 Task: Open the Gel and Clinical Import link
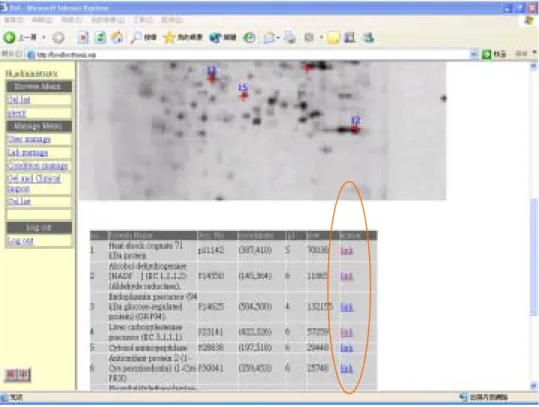[34, 184]
